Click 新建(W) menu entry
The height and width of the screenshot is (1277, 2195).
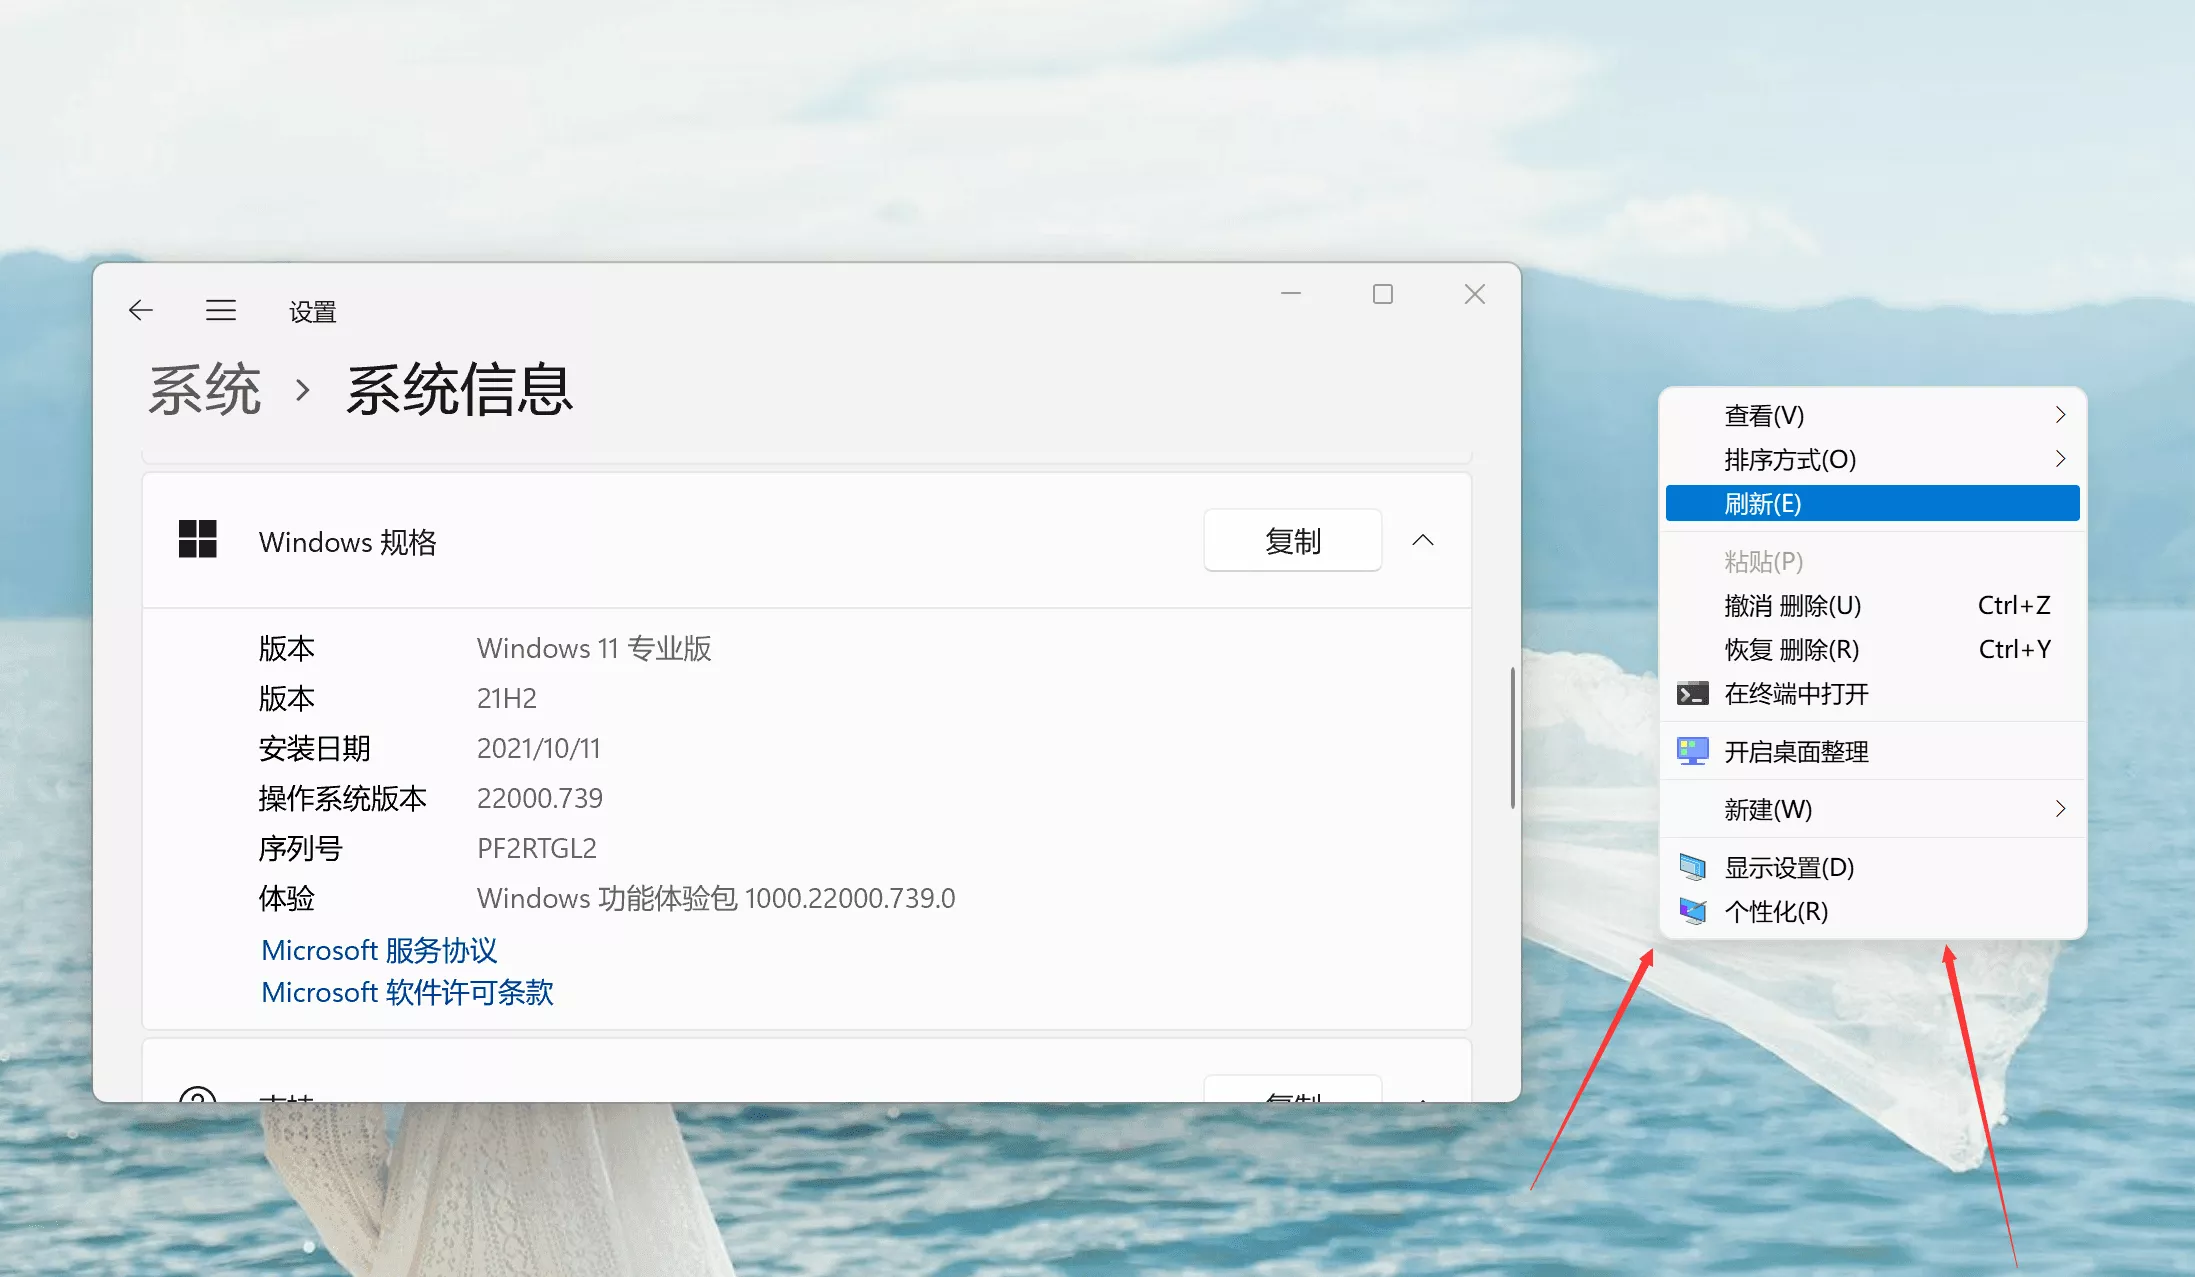pyautogui.click(x=1872, y=809)
